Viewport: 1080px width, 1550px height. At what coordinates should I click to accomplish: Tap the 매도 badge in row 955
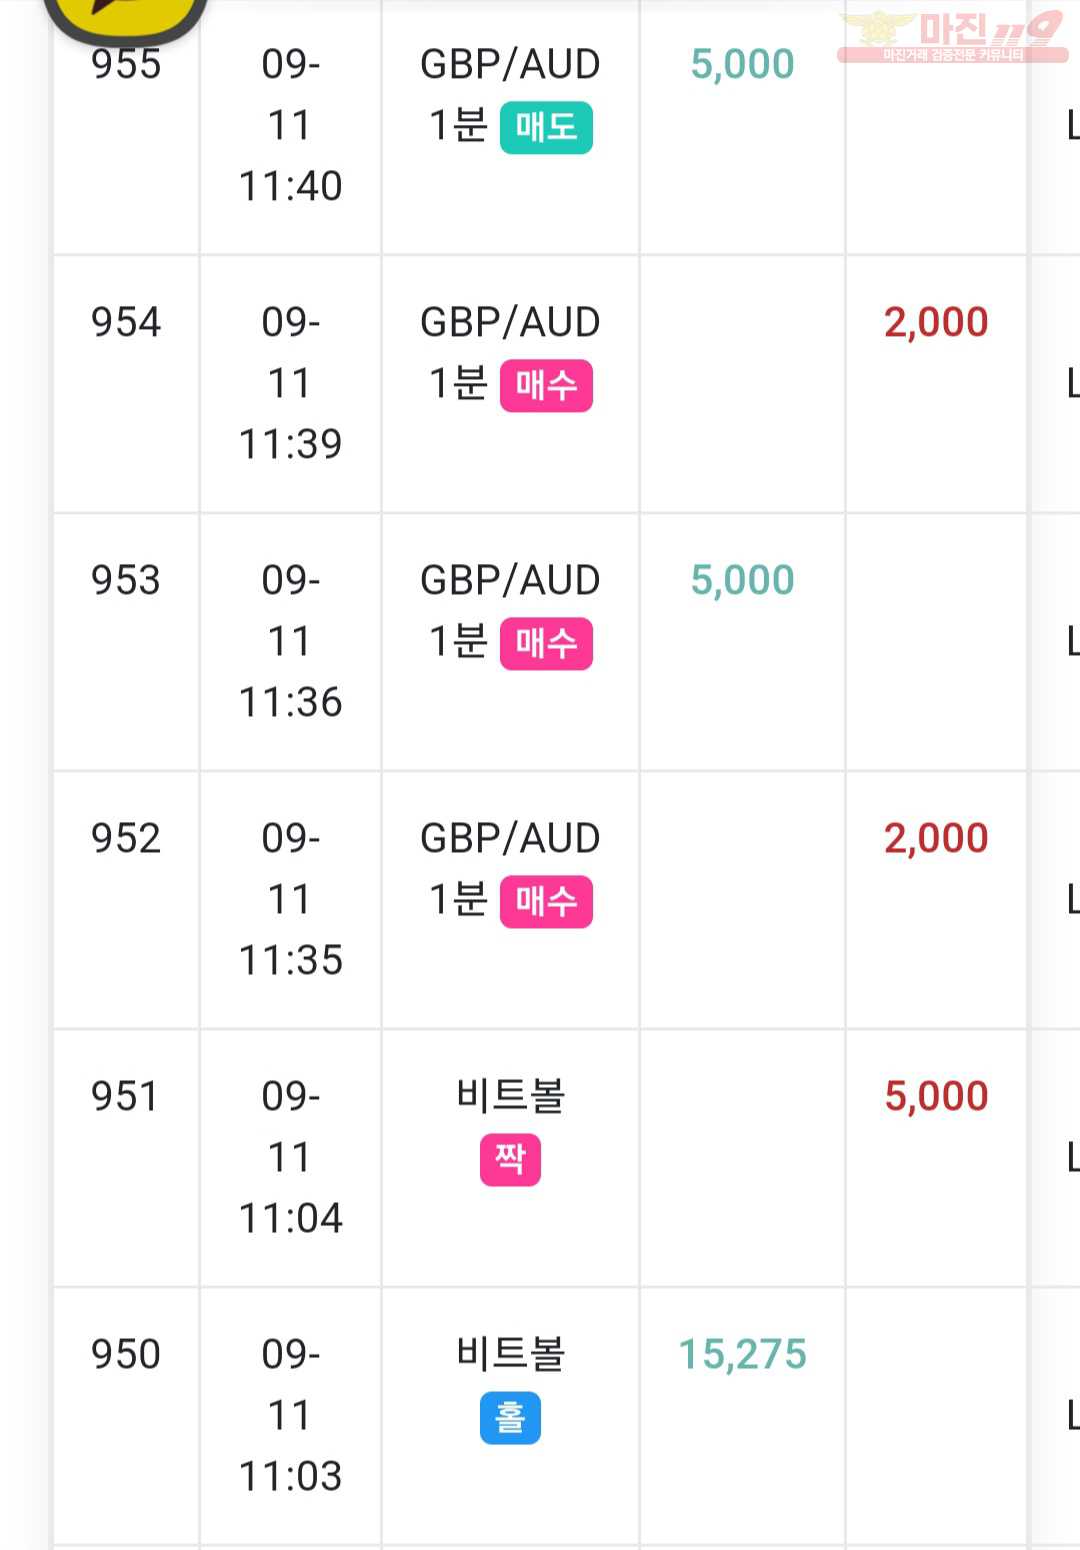coord(546,128)
